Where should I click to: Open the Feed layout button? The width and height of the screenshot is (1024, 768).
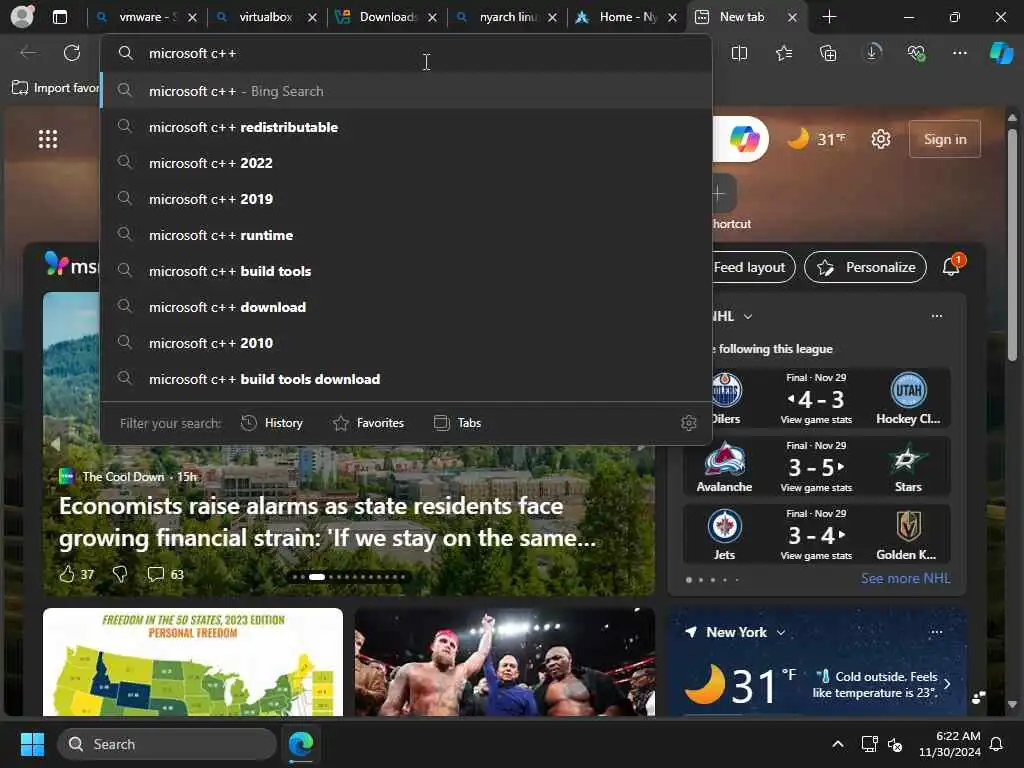coord(750,267)
